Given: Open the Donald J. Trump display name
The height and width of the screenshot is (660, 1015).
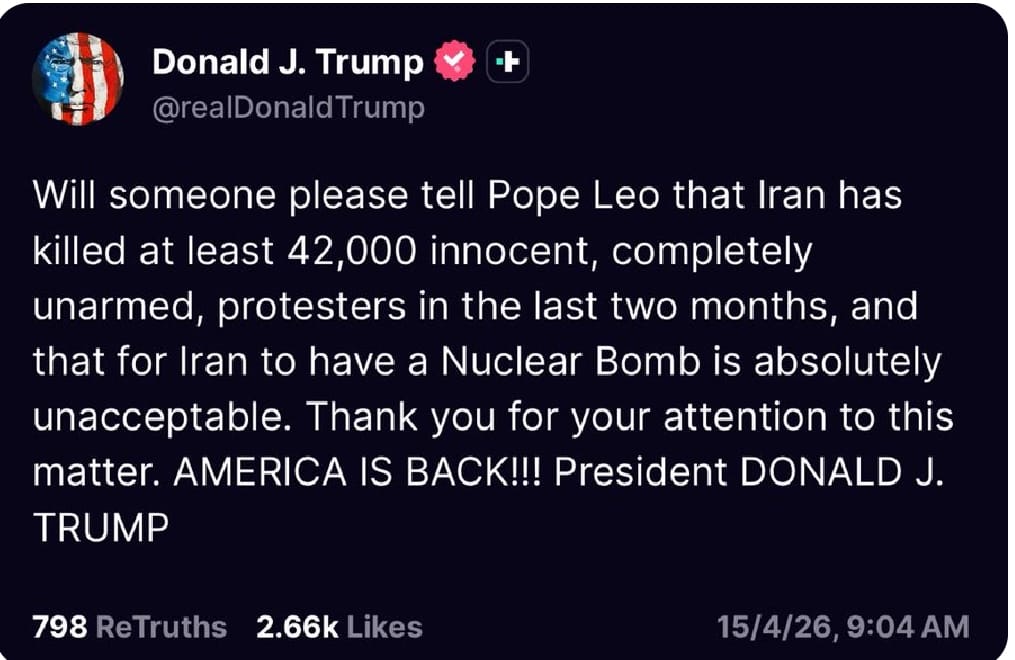Looking at the screenshot, I should point(288,63).
